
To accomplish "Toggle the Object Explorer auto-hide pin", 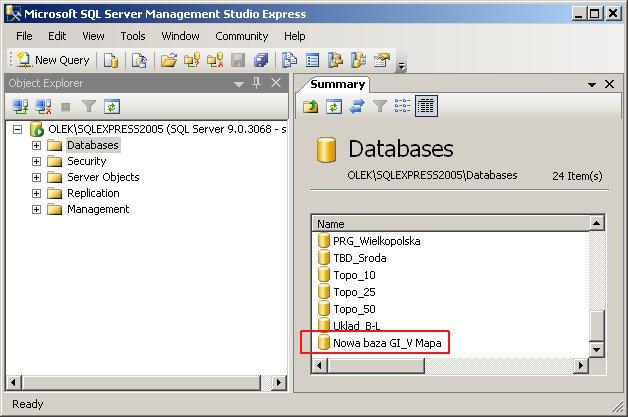I will [x=257, y=83].
